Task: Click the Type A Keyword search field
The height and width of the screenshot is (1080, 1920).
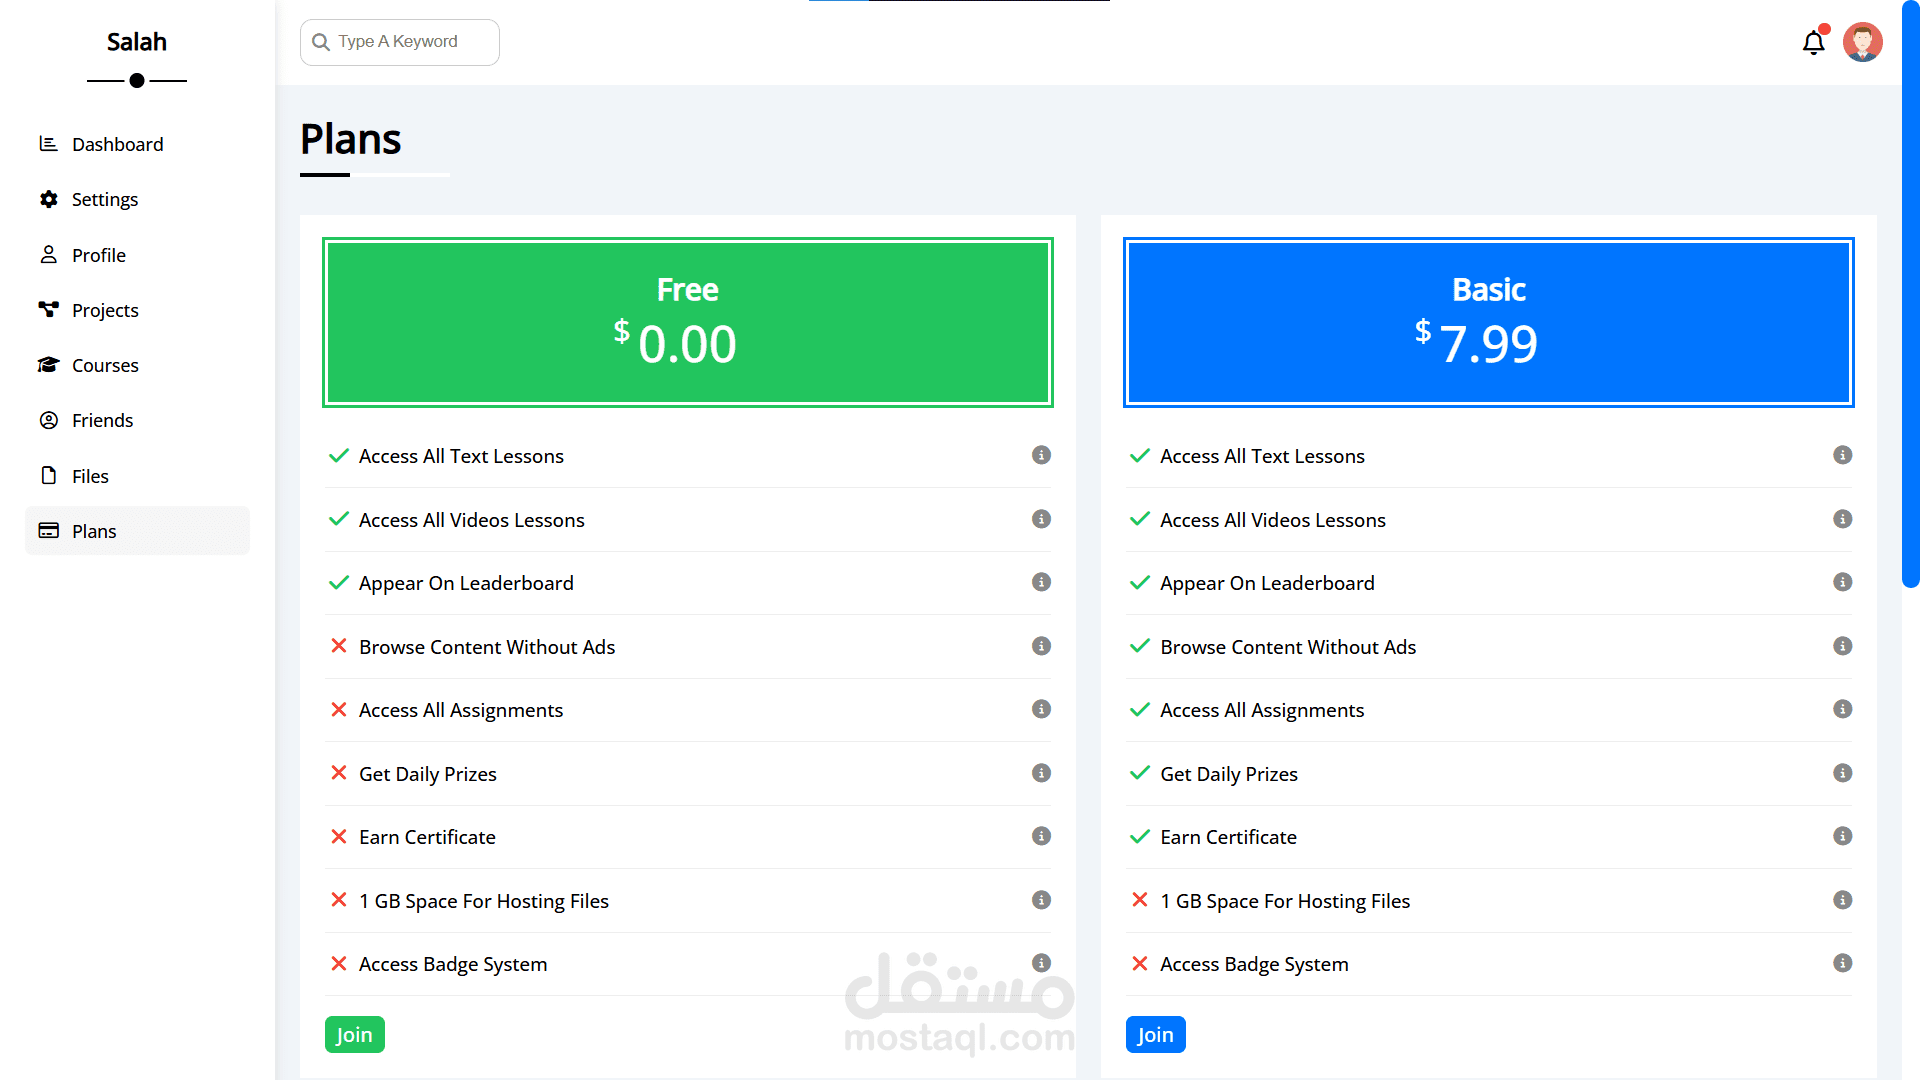Action: (x=410, y=42)
